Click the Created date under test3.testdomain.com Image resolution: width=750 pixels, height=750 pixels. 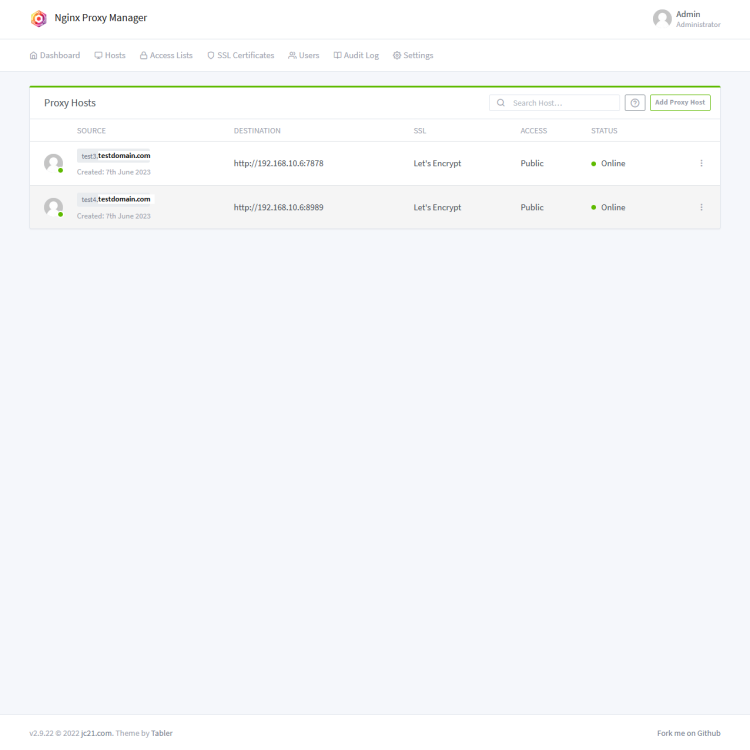coord(114,172)
